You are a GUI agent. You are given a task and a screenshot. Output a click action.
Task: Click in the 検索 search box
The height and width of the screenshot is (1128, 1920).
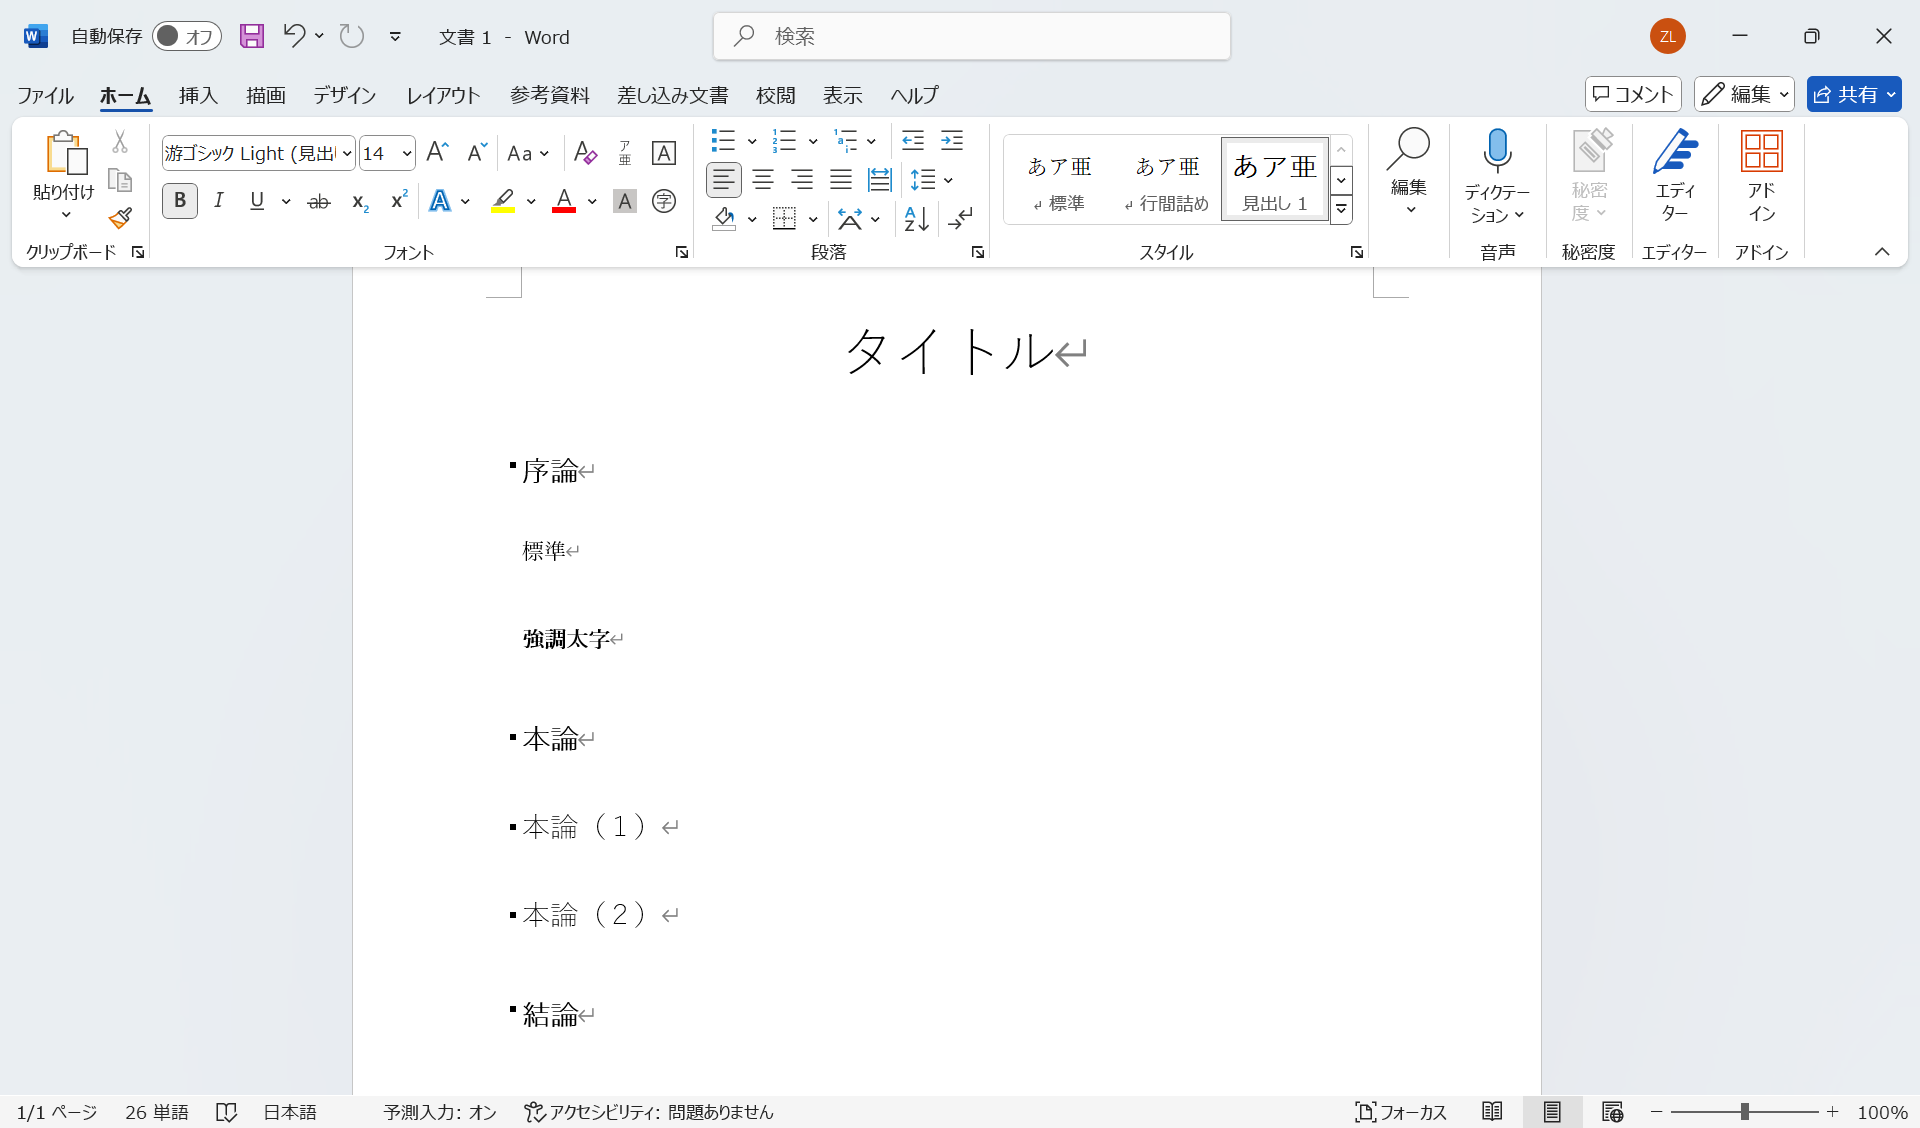972,37
